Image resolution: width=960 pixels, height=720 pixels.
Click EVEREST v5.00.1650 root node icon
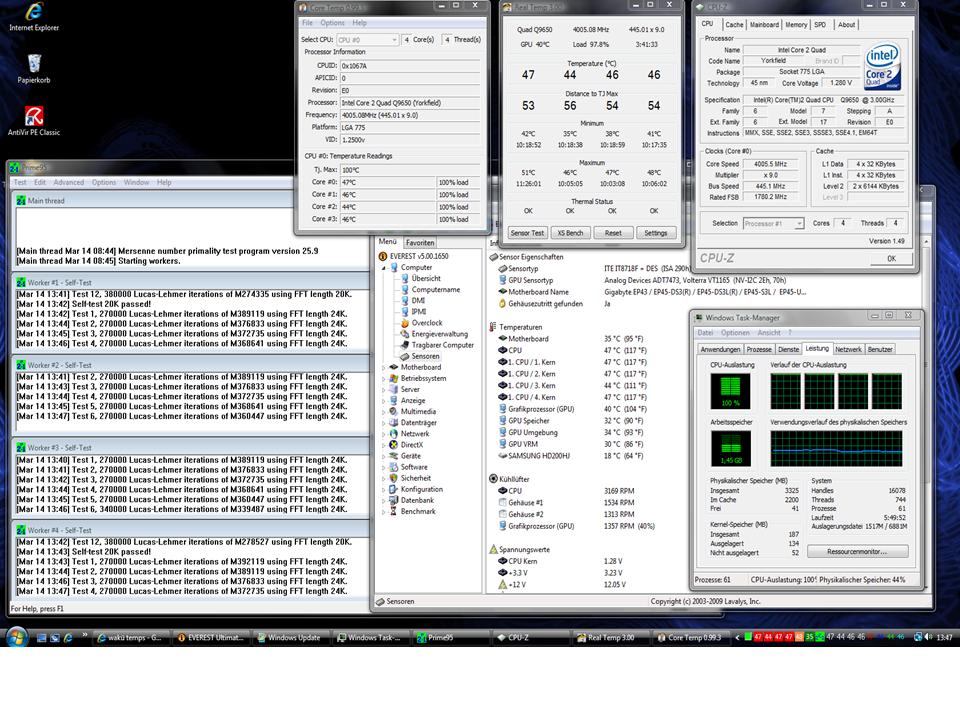click(x=383, y=257)
